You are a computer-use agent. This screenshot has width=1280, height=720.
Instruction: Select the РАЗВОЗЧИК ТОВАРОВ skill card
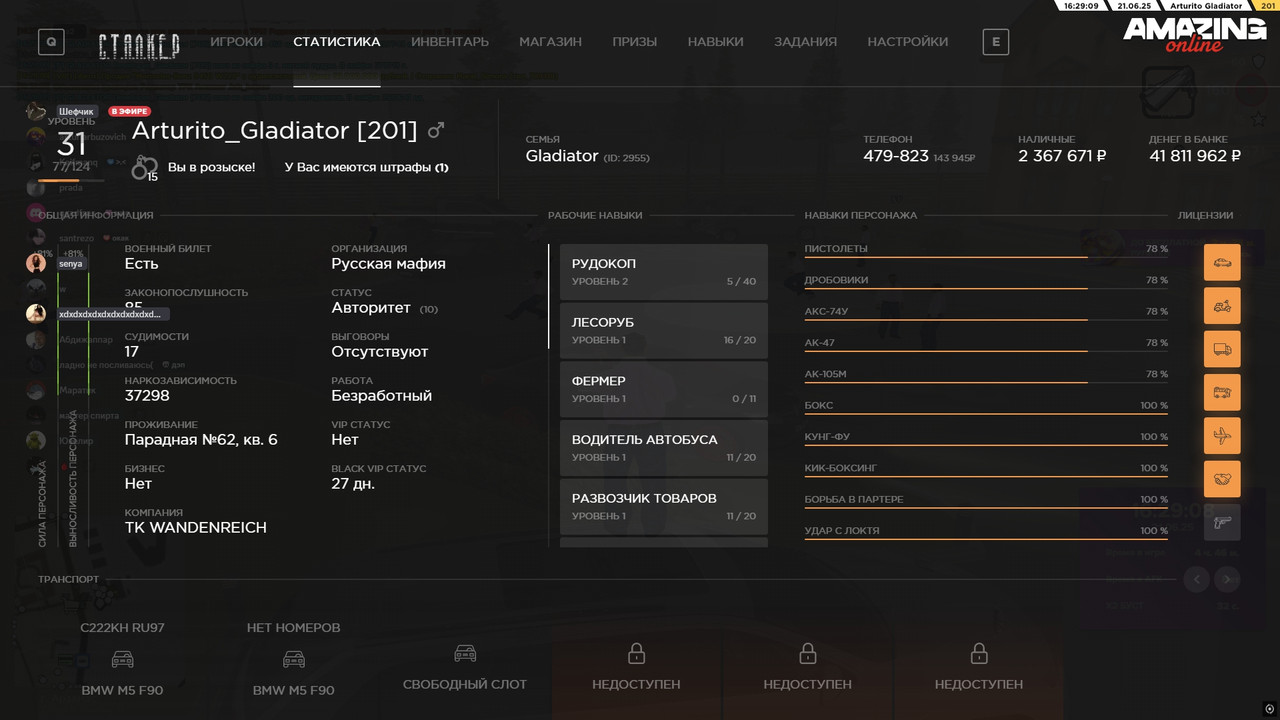(x=664, y=507)
